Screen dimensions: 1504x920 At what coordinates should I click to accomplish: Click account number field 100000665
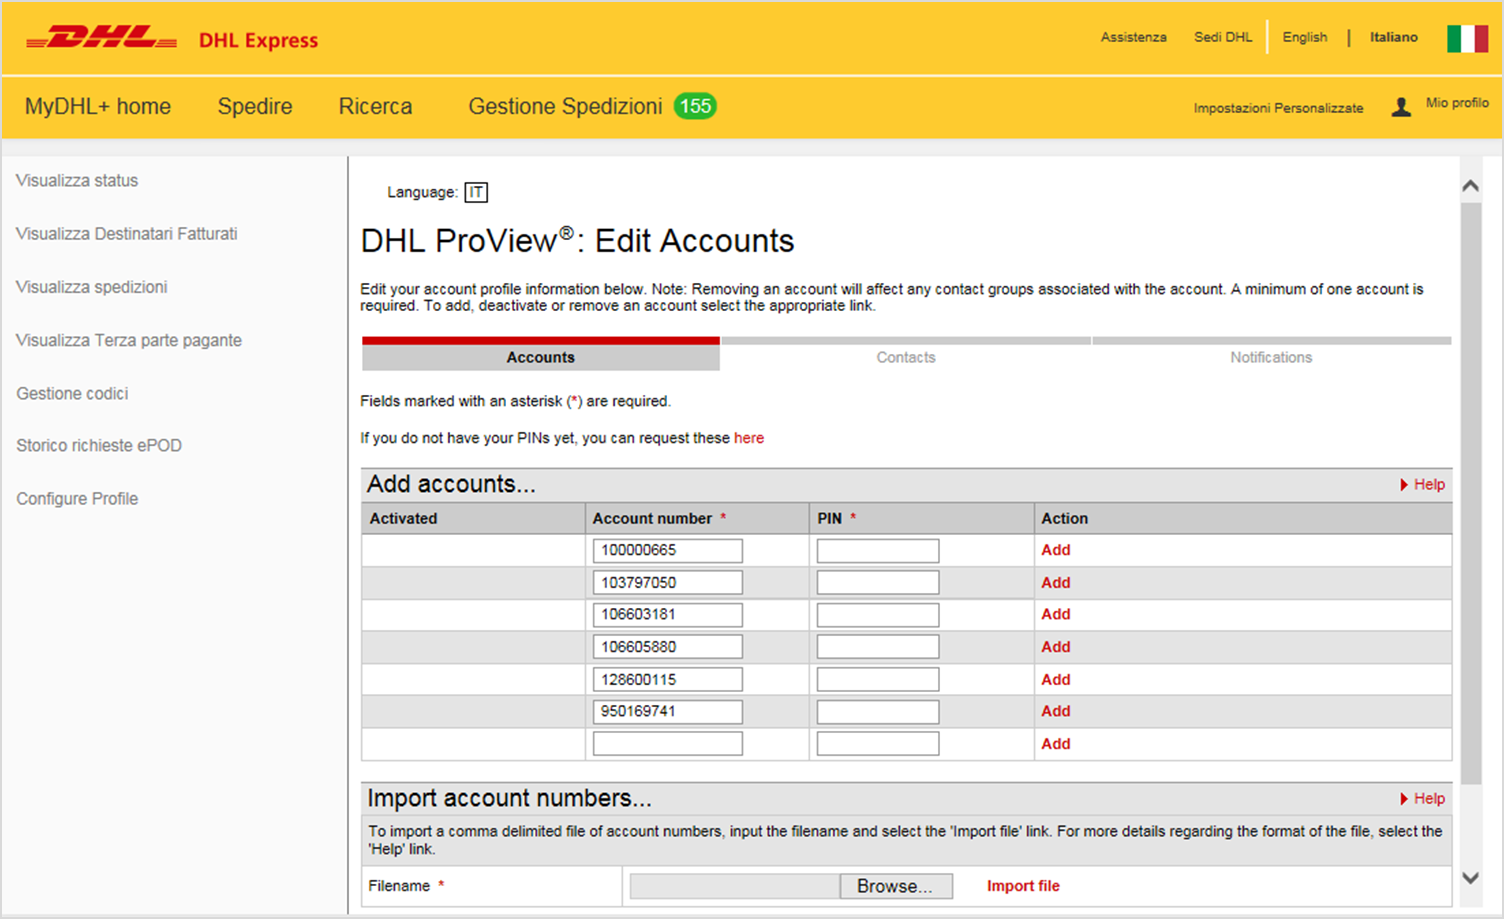[x=668, y=550]
